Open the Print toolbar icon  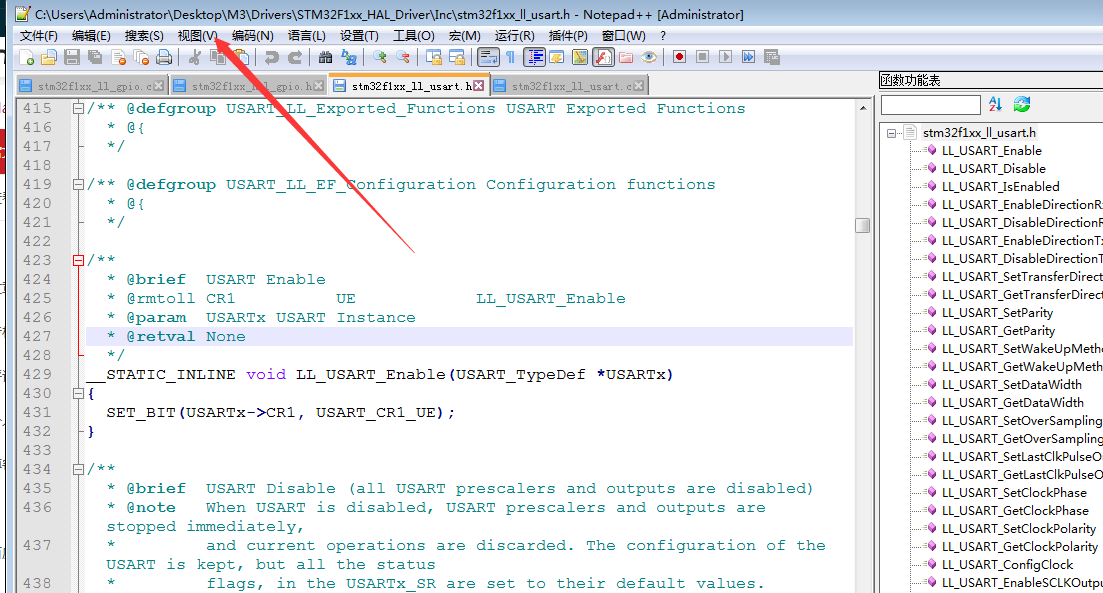pos(163,57)
